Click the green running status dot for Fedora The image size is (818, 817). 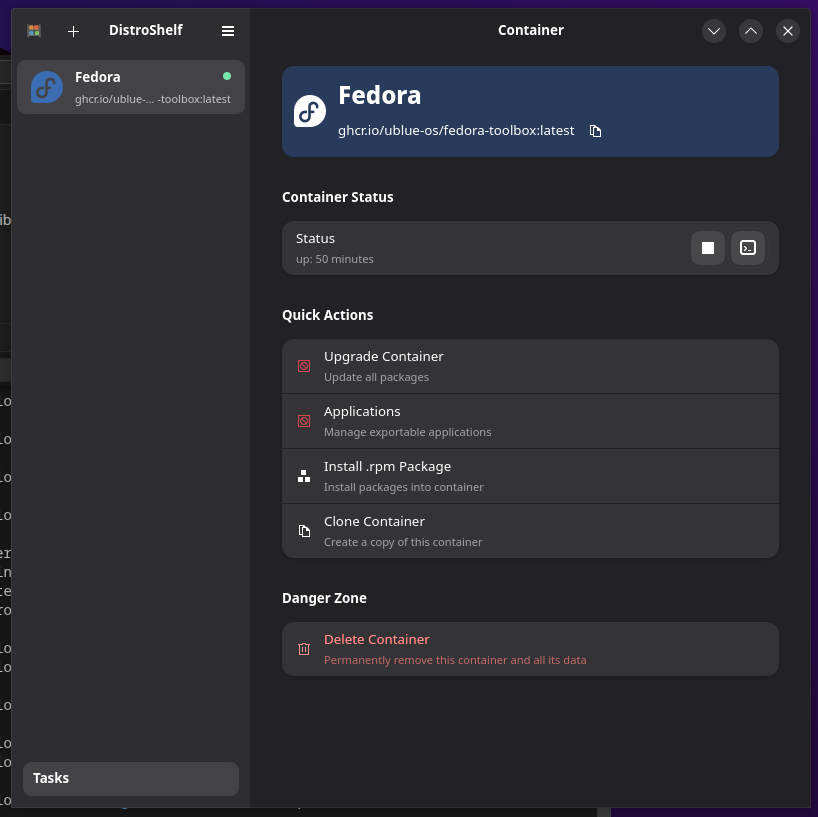pos(227,76)
